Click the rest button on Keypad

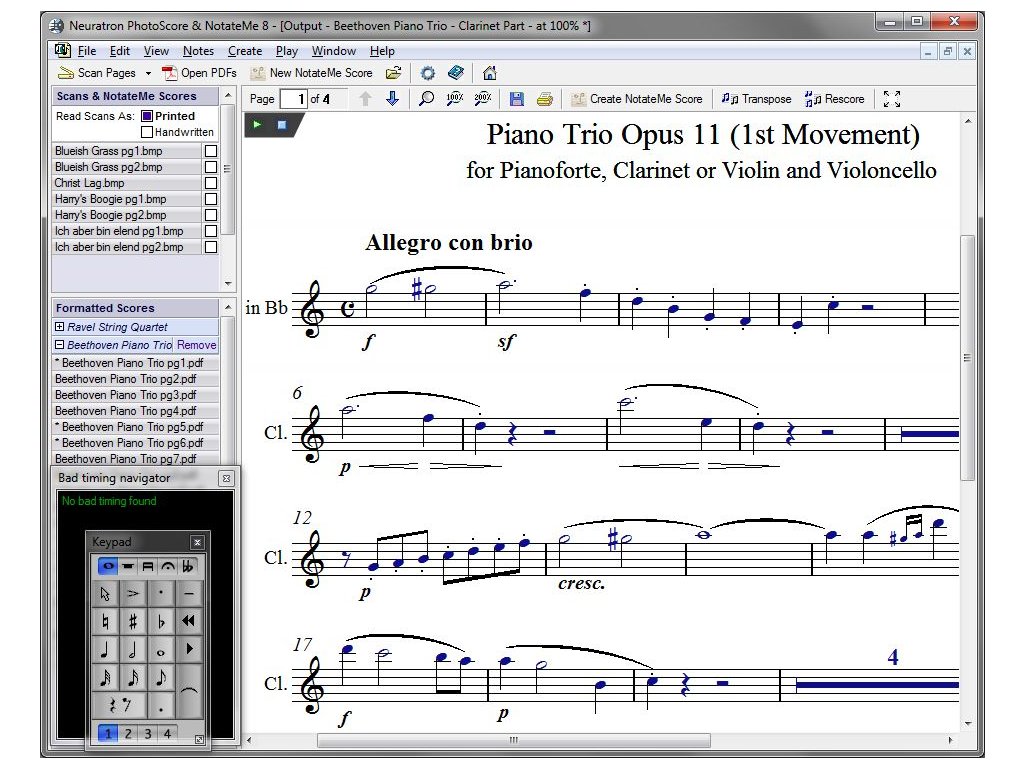click(120, 705)
